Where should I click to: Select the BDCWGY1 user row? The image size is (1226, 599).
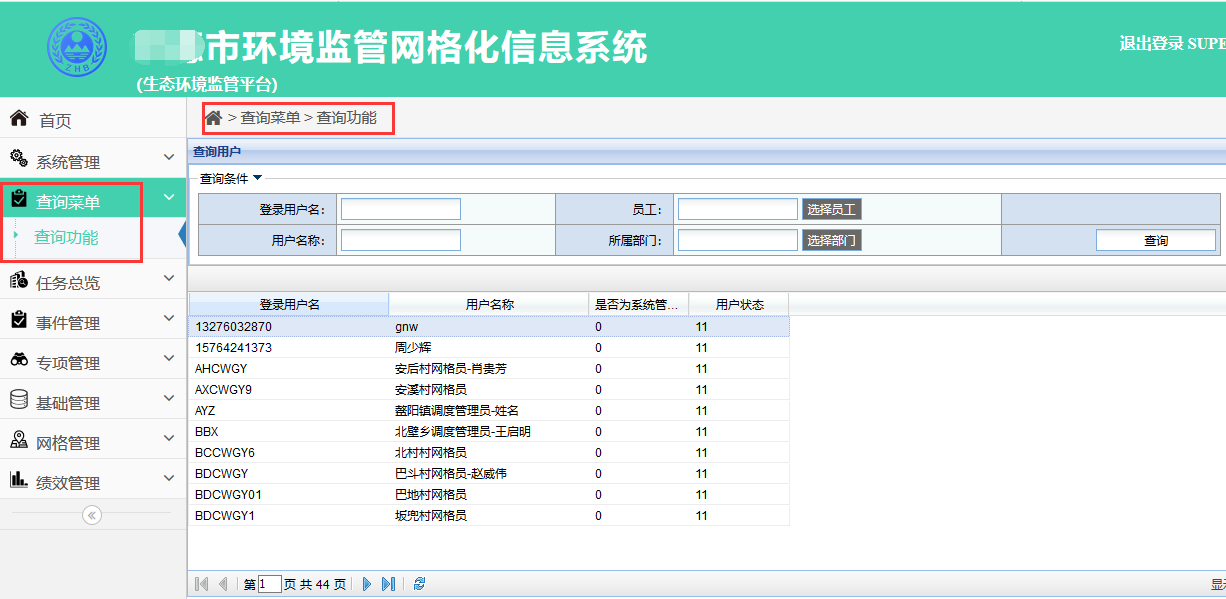click(x=489, y=516)
